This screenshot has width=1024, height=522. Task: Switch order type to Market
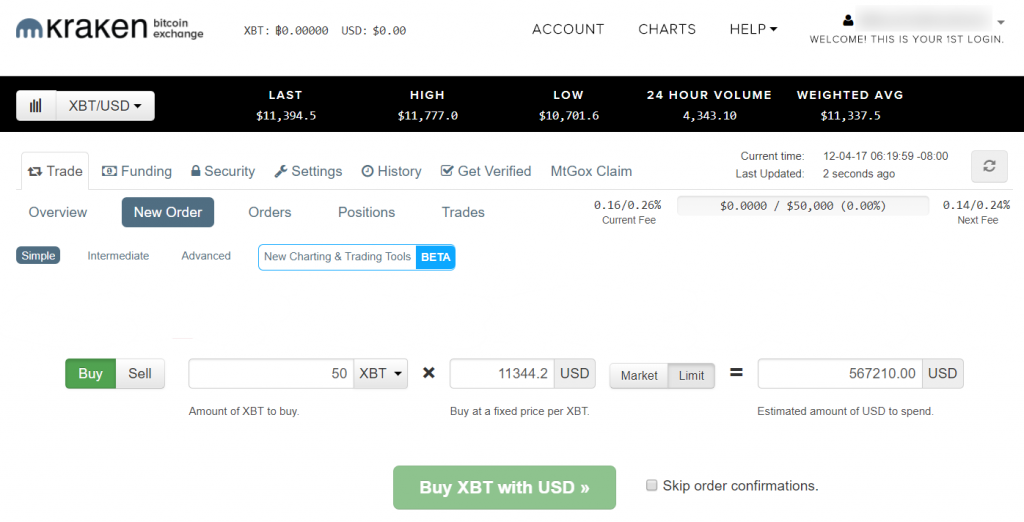639,376
